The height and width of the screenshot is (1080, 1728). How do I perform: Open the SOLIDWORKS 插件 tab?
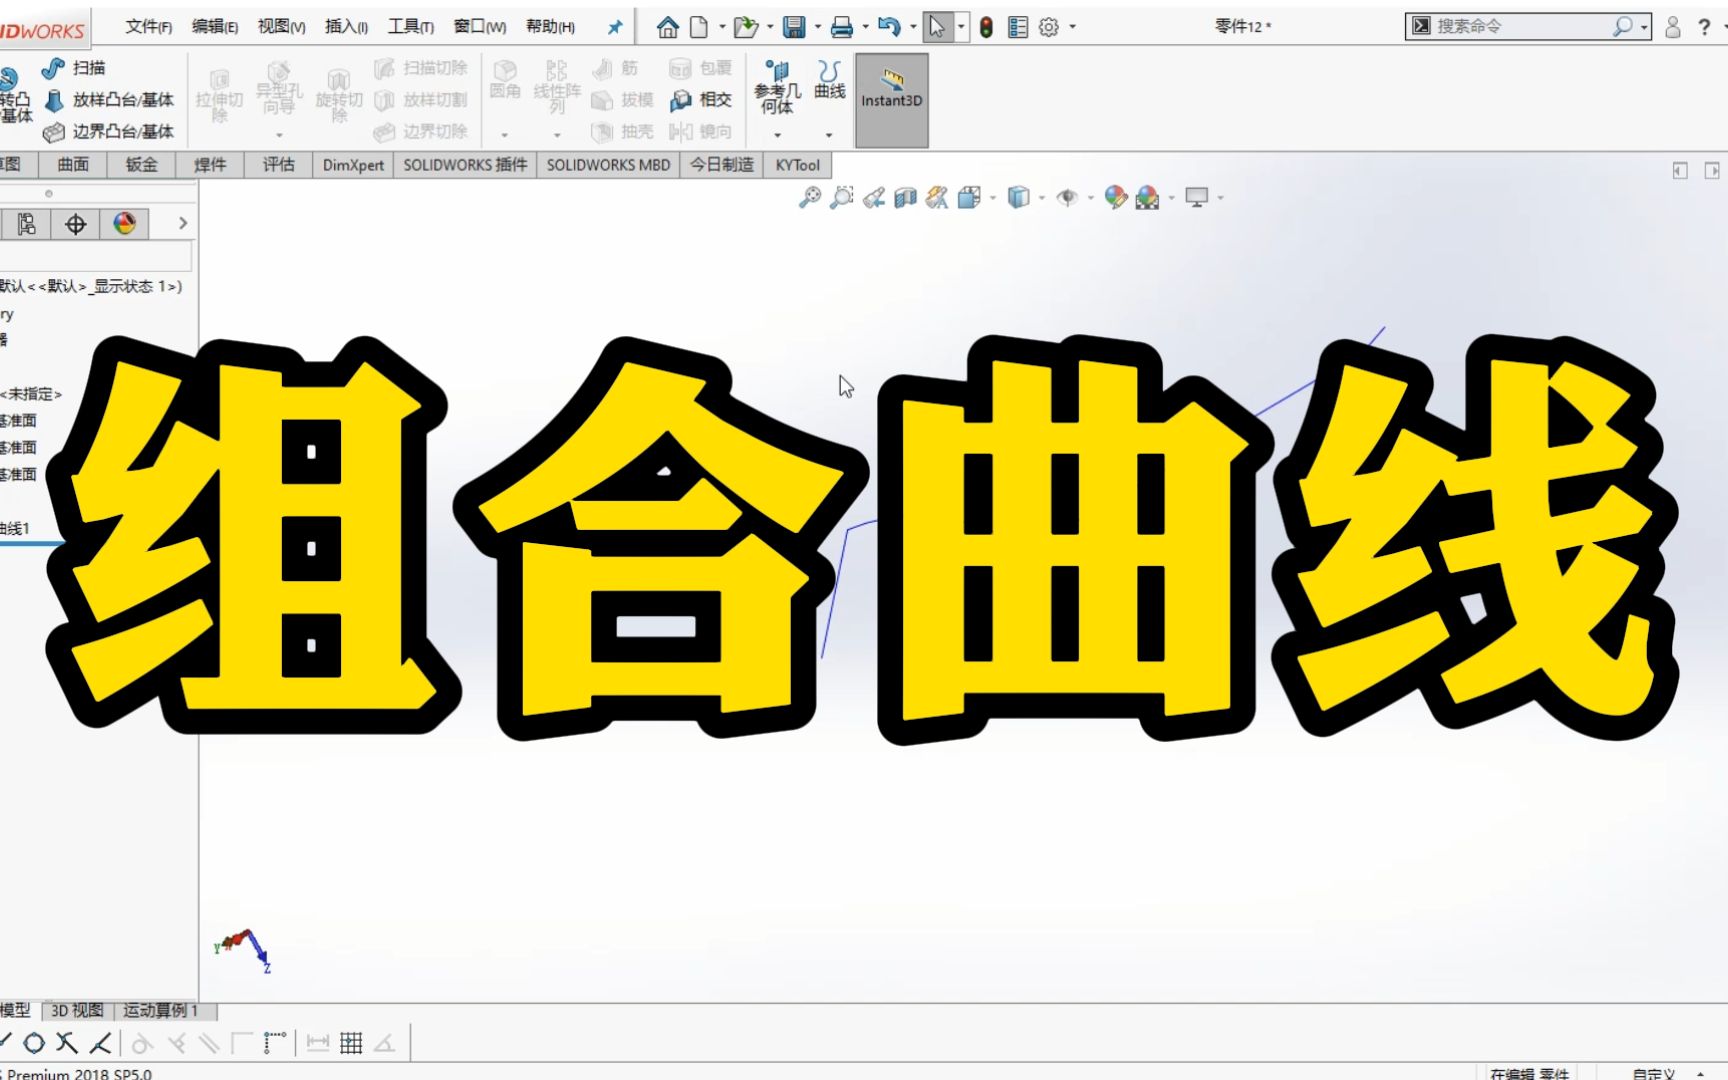[x=465, y=164]
